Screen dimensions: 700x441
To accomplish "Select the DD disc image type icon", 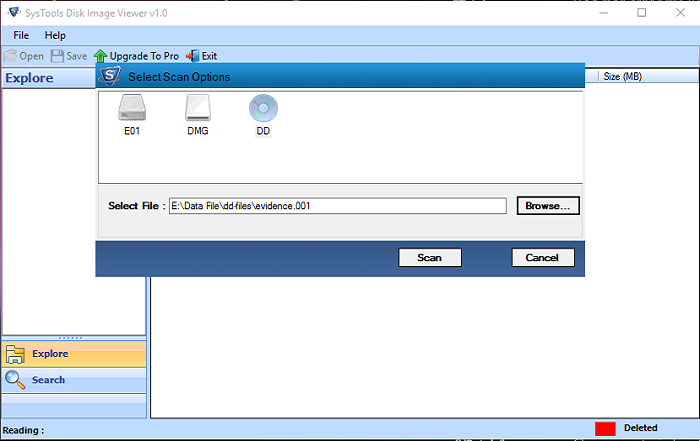I will coord(263,114).
